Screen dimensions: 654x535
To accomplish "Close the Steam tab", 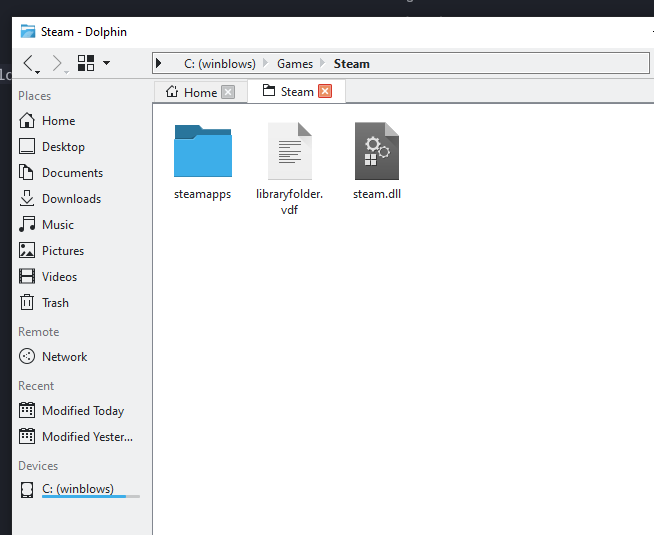I will pyautogui.click(x=325, y=91).
